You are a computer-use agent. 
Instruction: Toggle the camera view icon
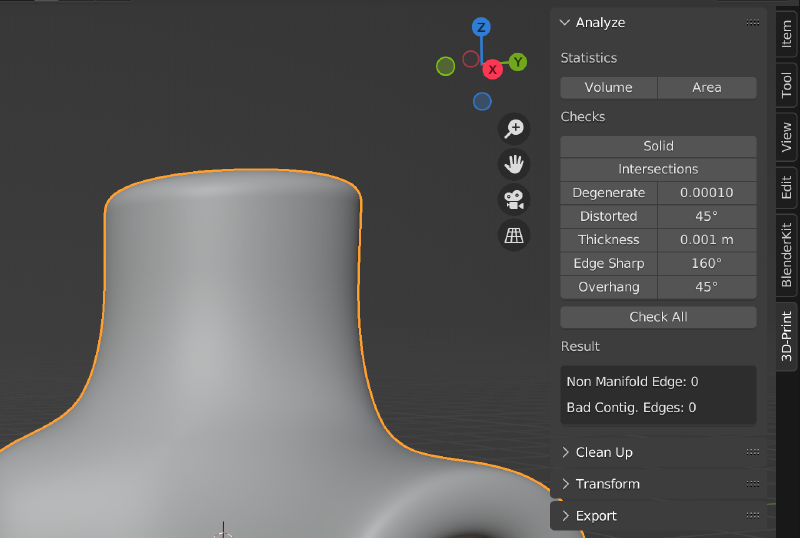click(514, 200)
